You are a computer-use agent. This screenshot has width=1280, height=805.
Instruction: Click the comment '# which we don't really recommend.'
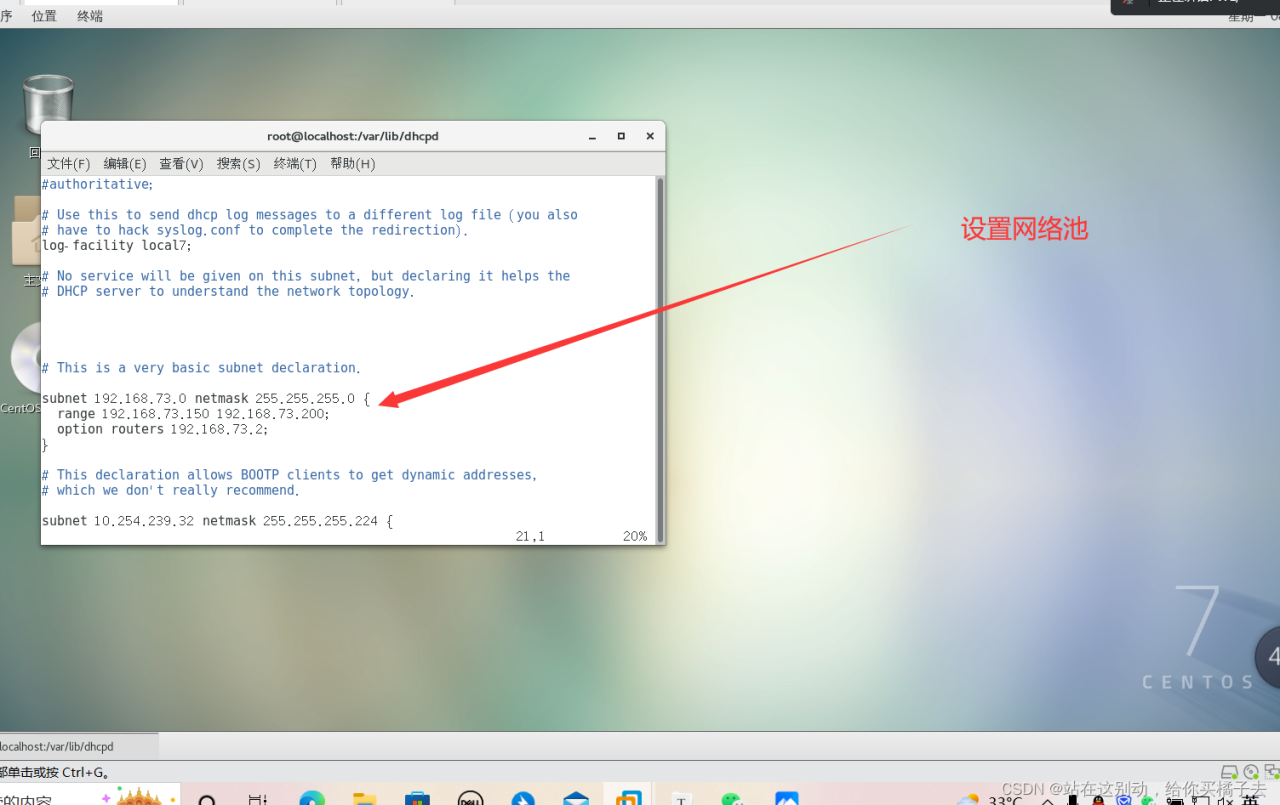coord(171,490)
